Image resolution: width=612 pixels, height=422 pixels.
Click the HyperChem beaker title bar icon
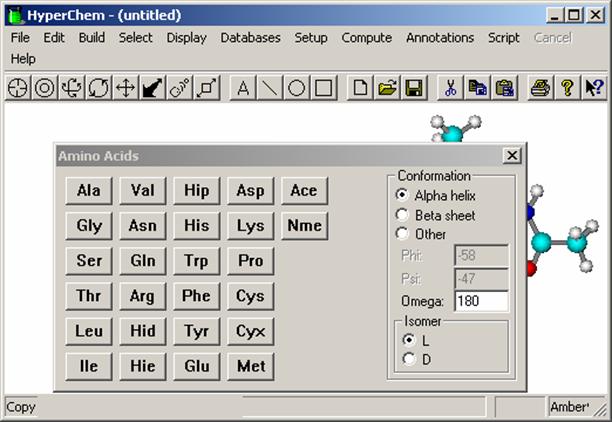point(16,16)
